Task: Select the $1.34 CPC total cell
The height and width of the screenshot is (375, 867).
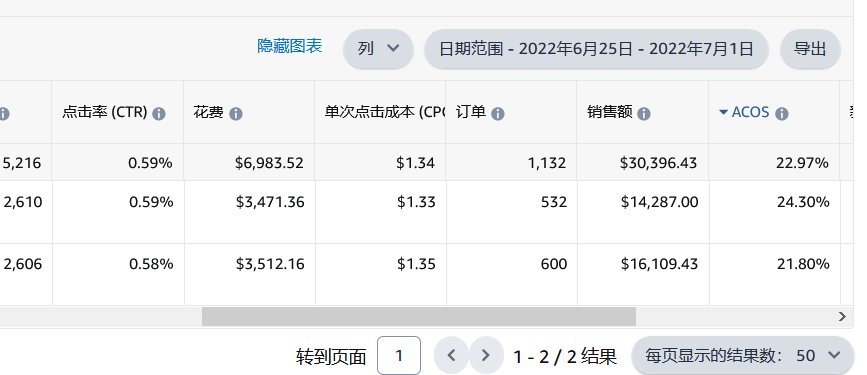Action: click(x=380, y=163)
